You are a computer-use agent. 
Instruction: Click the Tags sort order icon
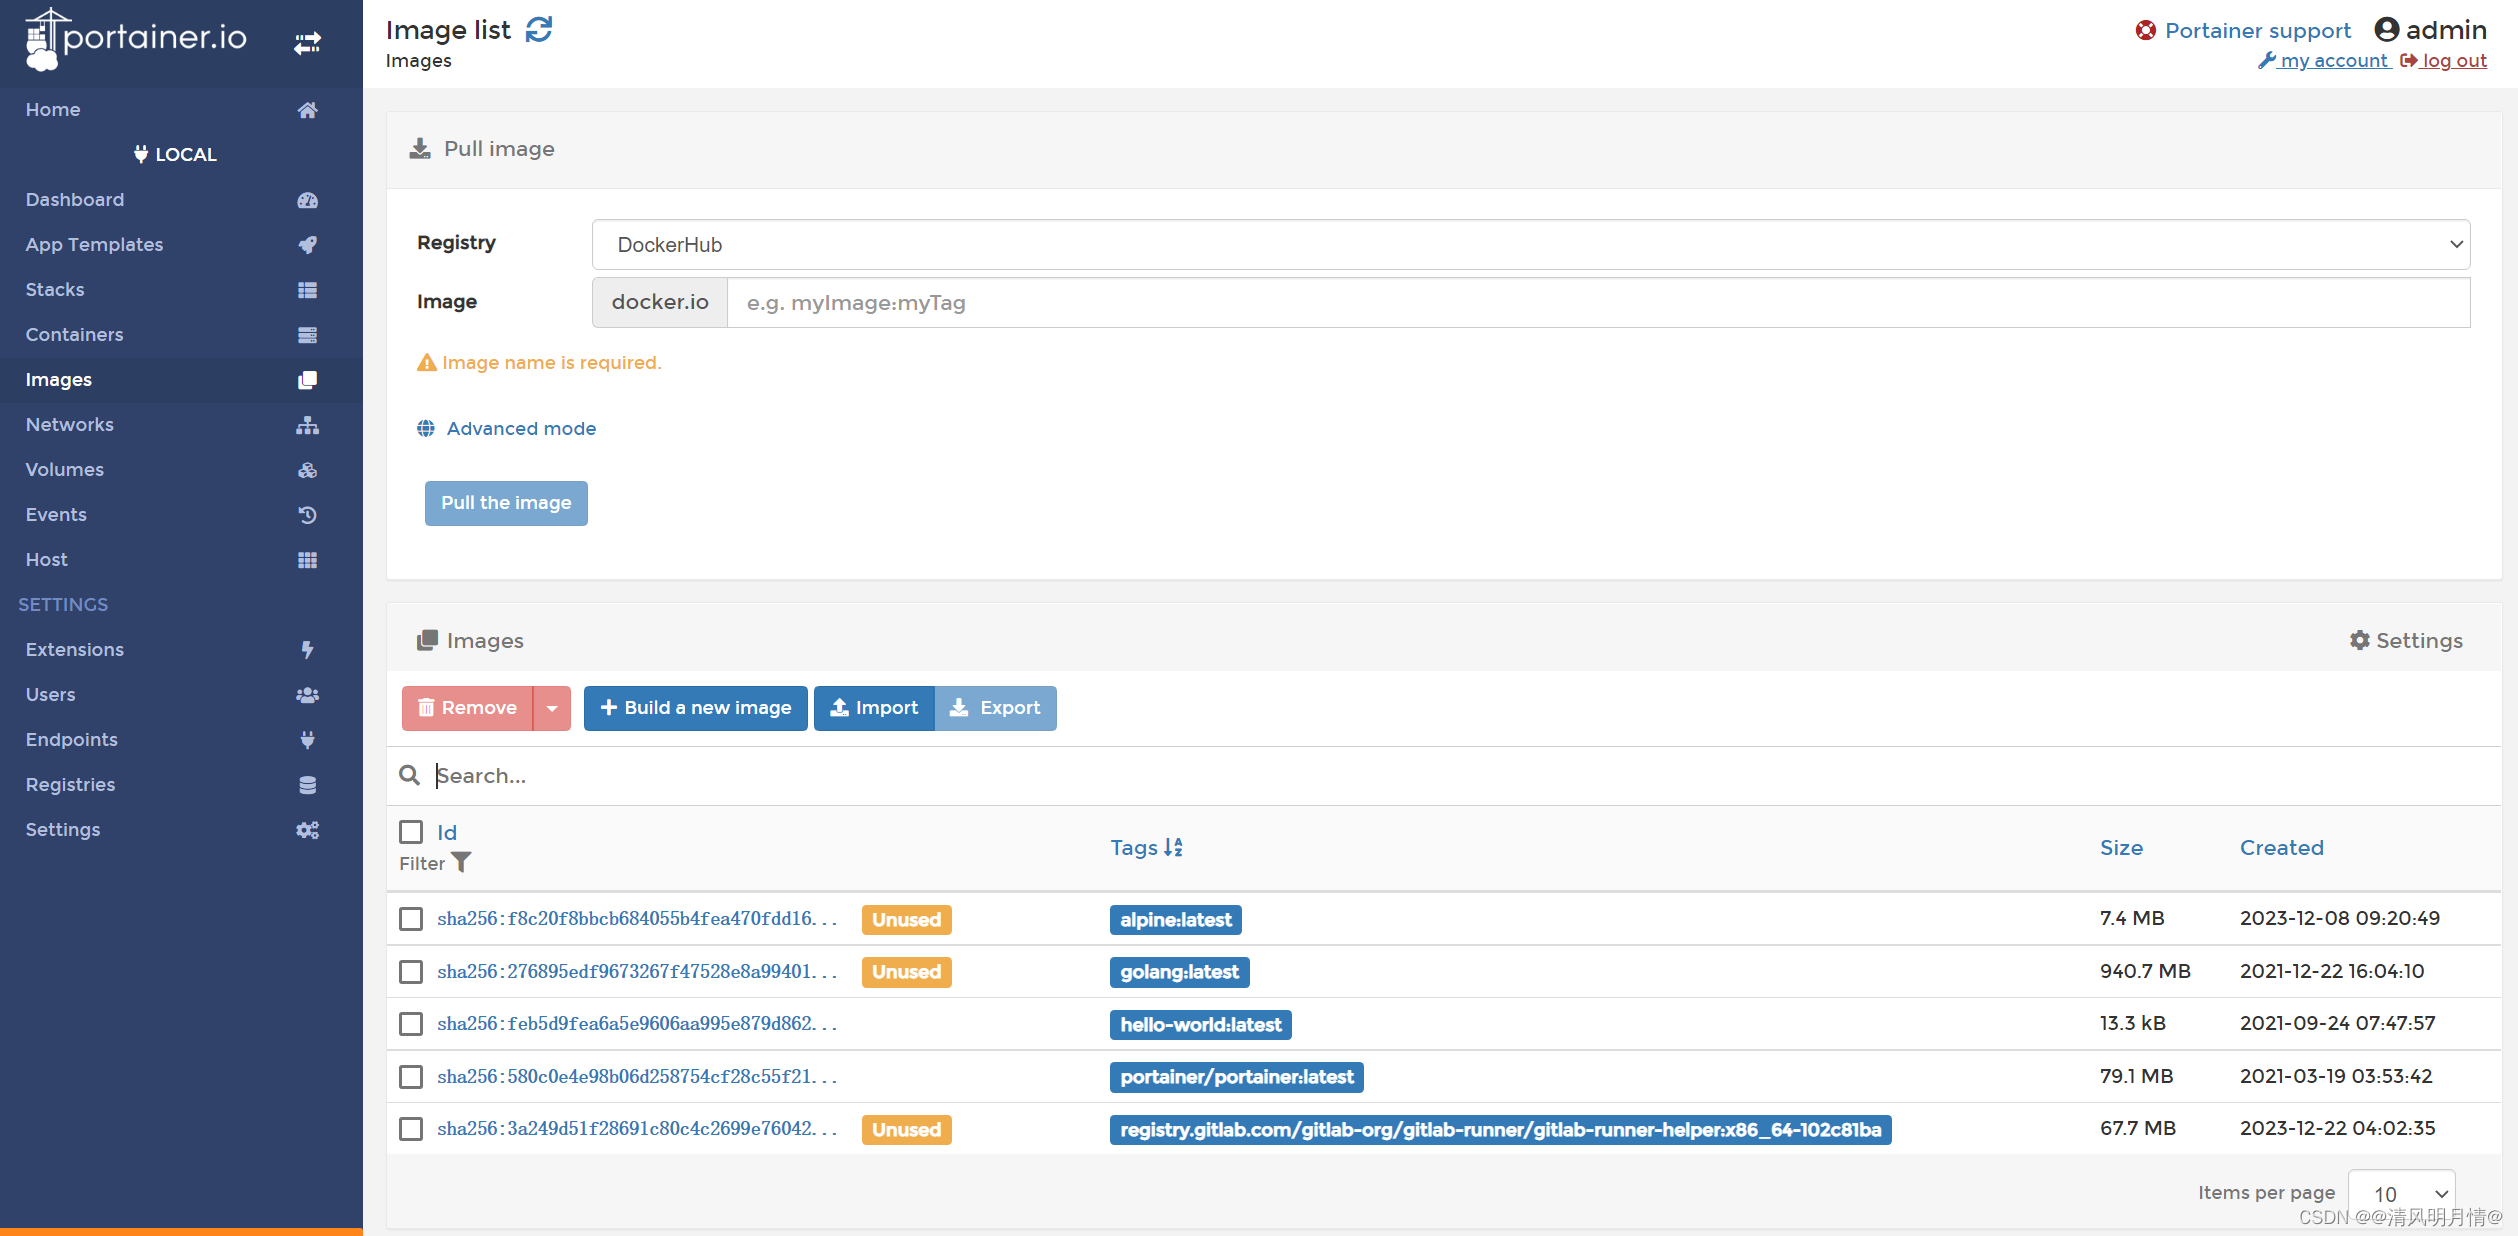(1173, 847)
